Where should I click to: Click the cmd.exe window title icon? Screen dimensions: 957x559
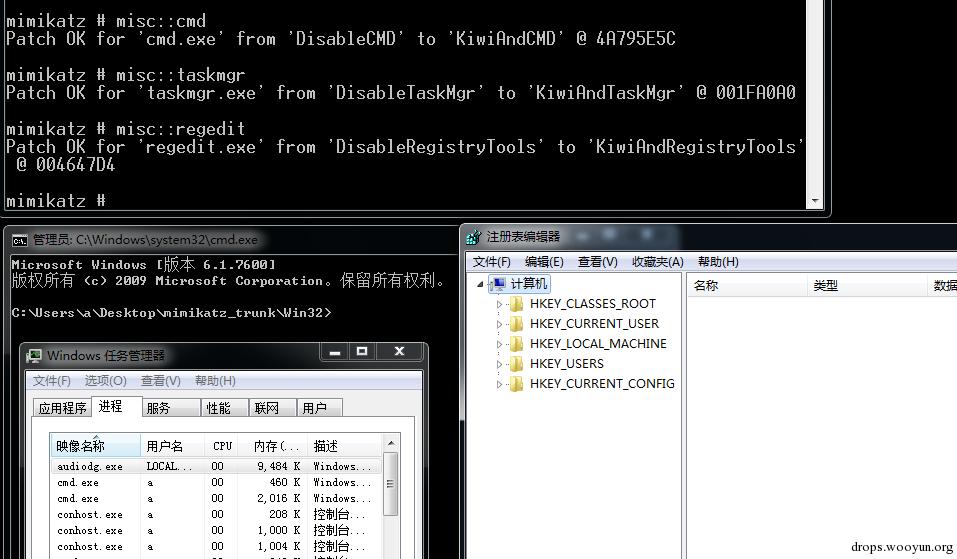(x=20, y=240)
